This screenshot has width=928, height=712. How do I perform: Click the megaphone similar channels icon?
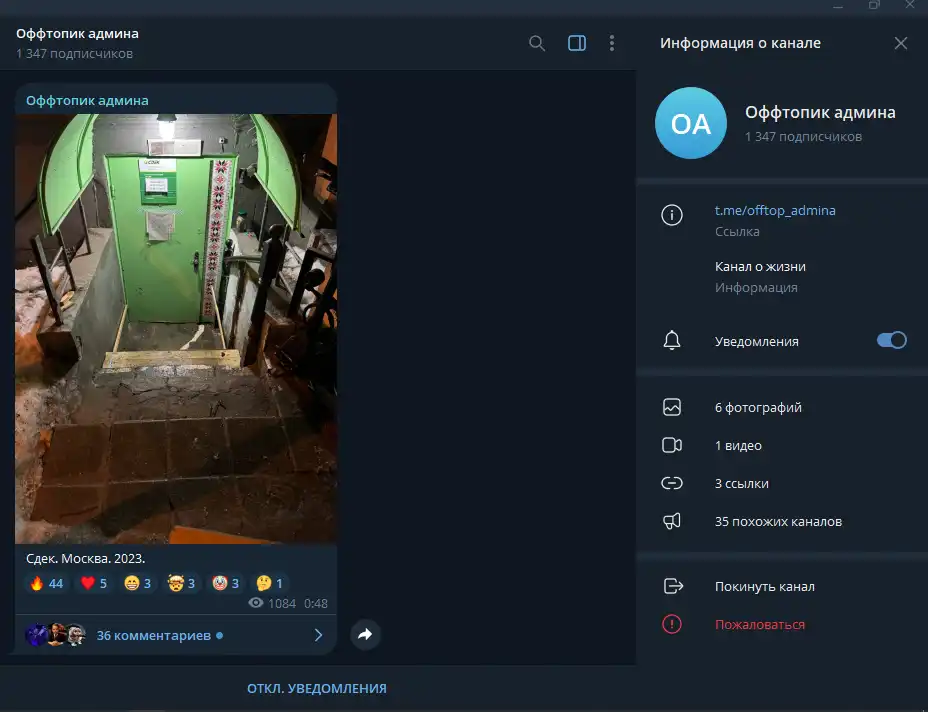pyautogui.click(x=672, y=521)
